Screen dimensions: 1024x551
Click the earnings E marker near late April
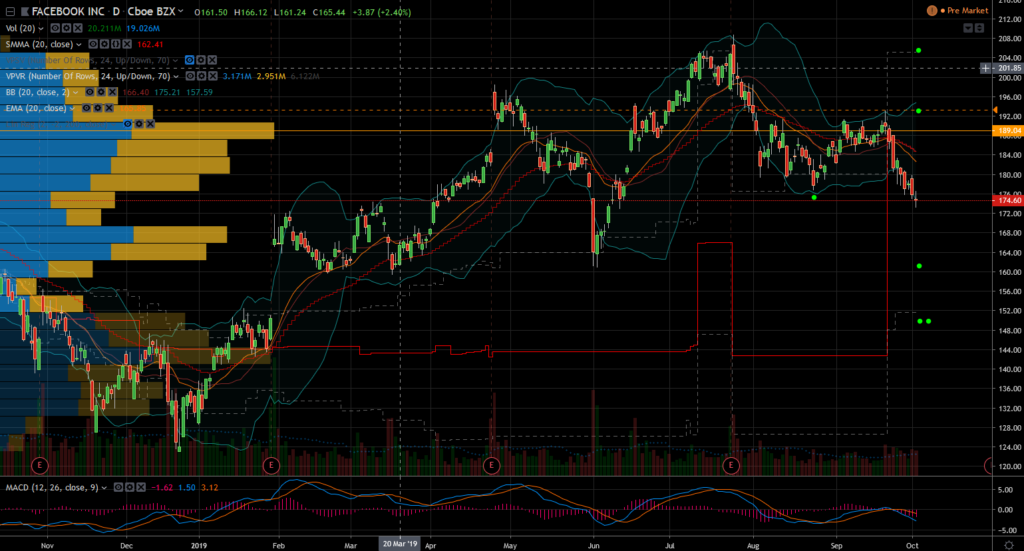click(x=491, y=465)
